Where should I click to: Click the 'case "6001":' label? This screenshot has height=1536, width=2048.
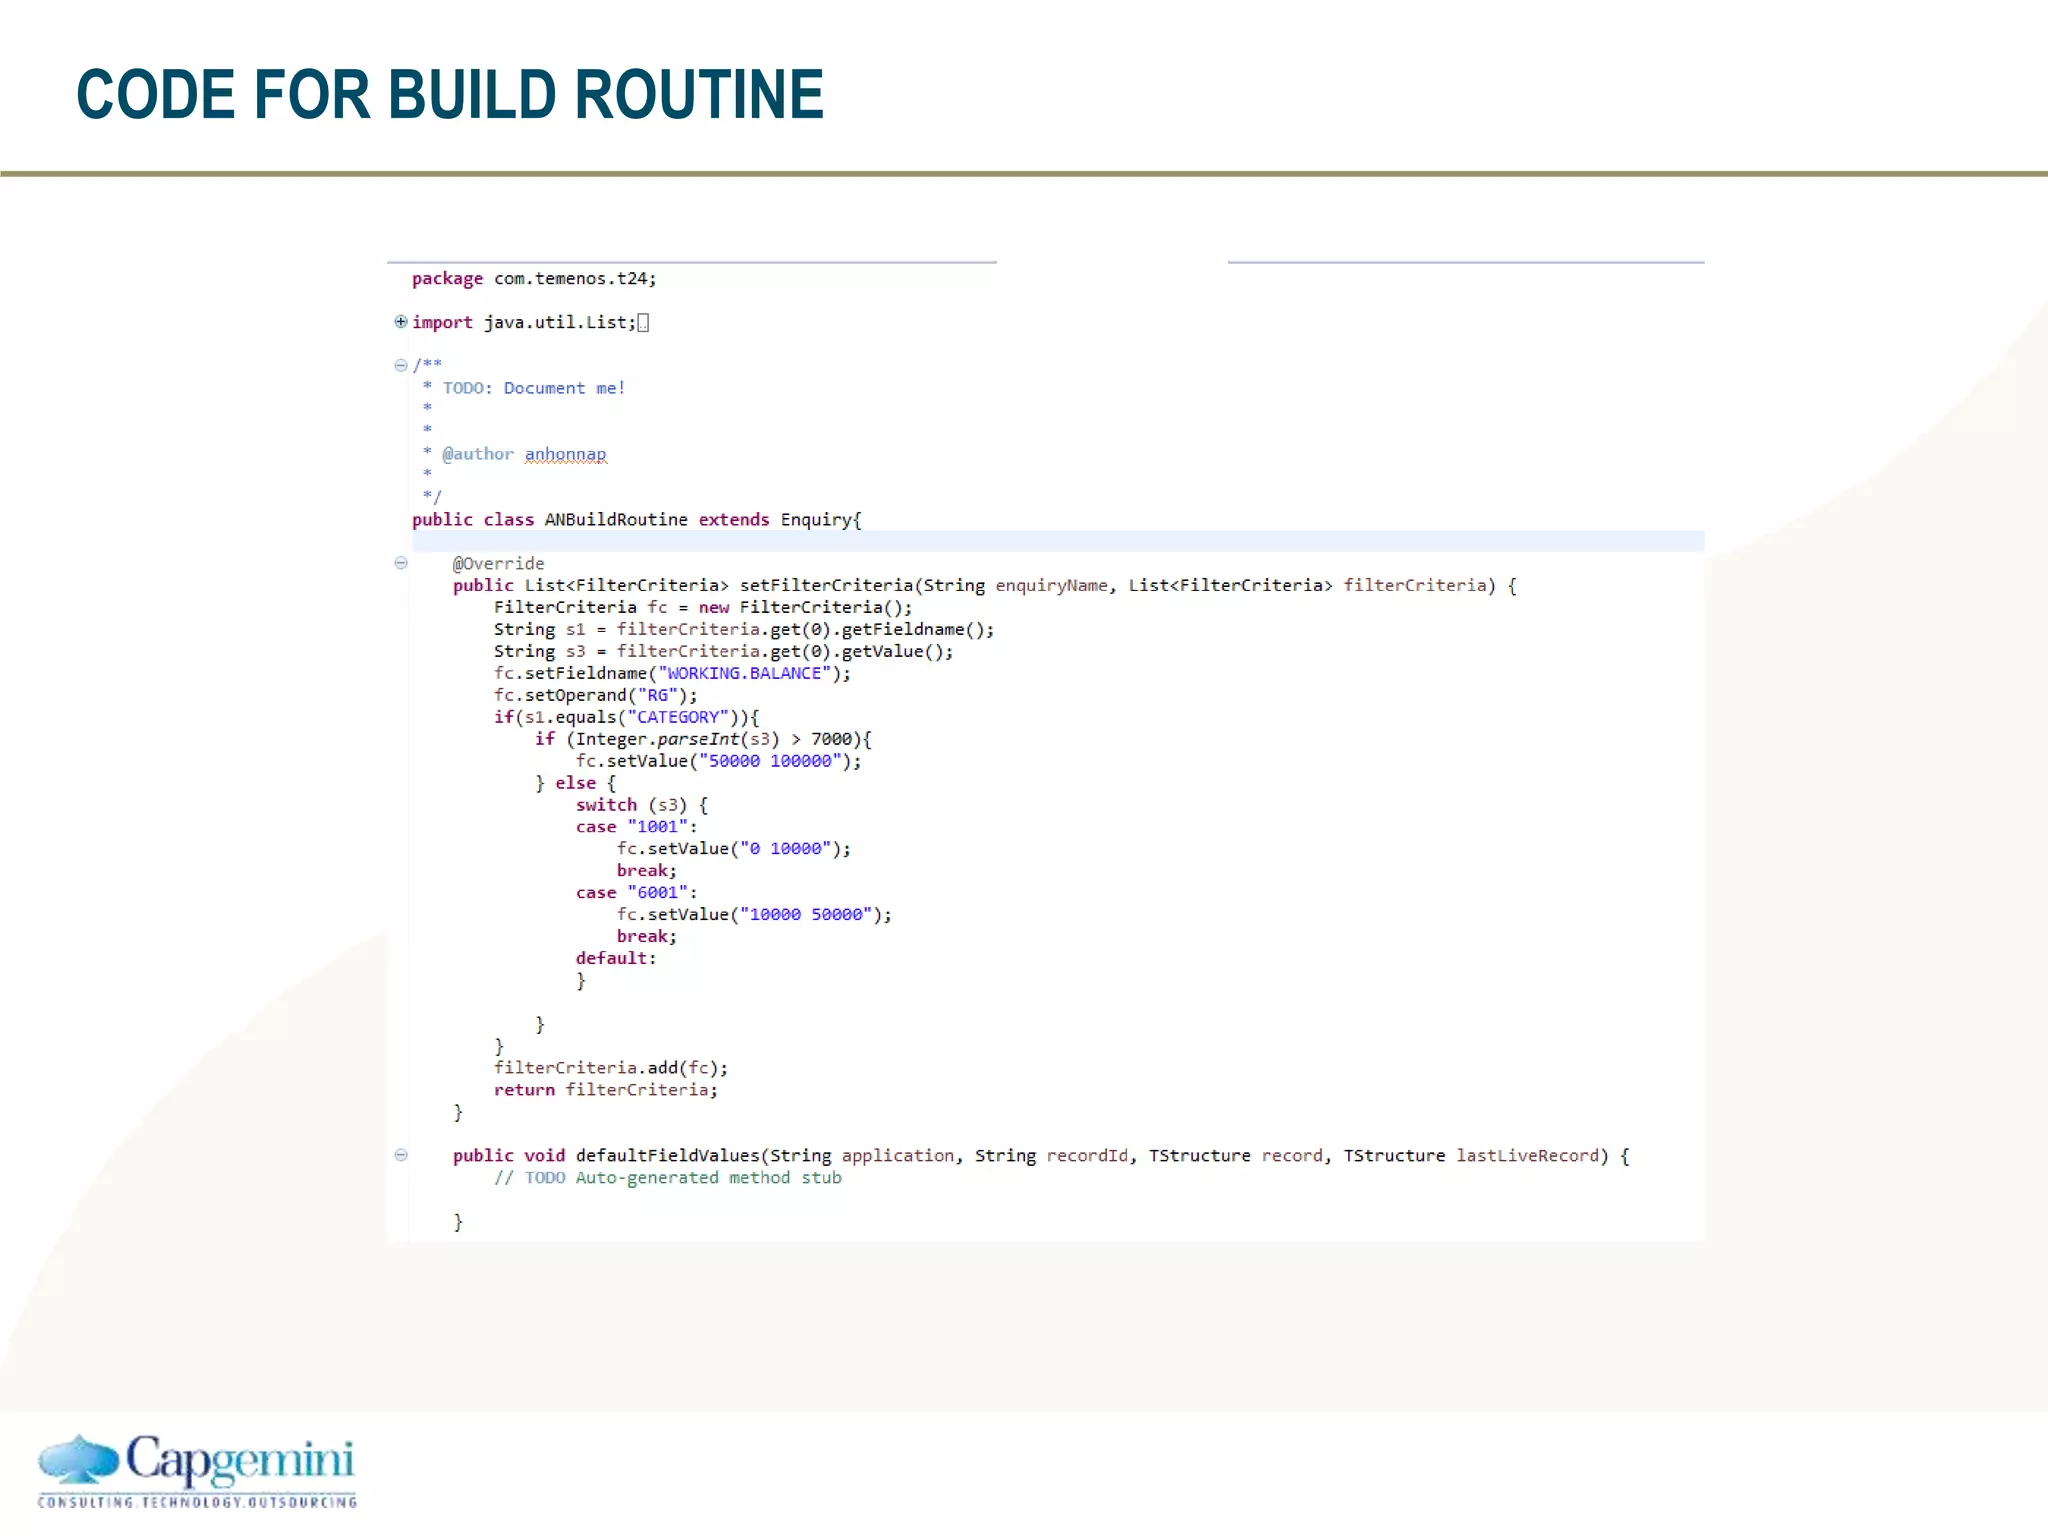click(x=637, y=893)
